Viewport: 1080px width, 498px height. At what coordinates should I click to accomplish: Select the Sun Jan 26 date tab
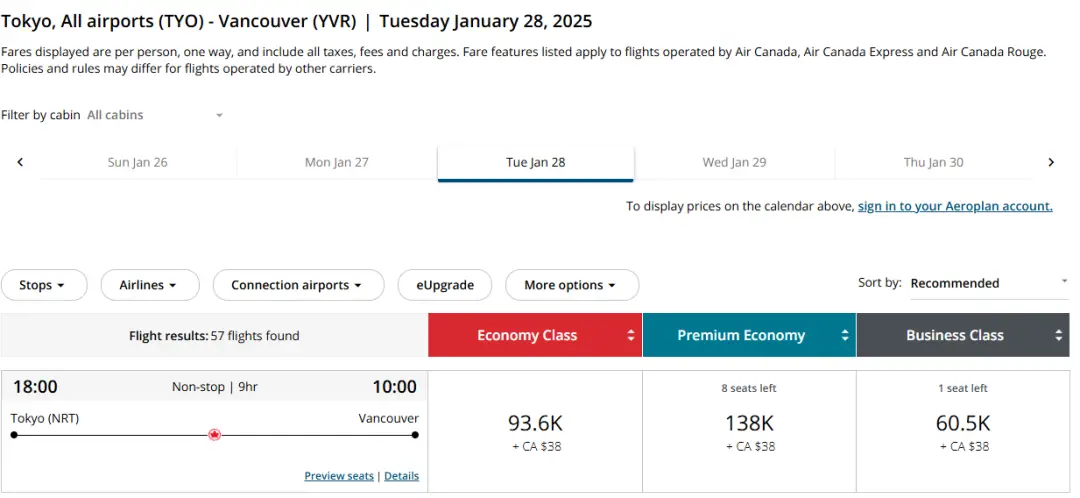point(138,162)
